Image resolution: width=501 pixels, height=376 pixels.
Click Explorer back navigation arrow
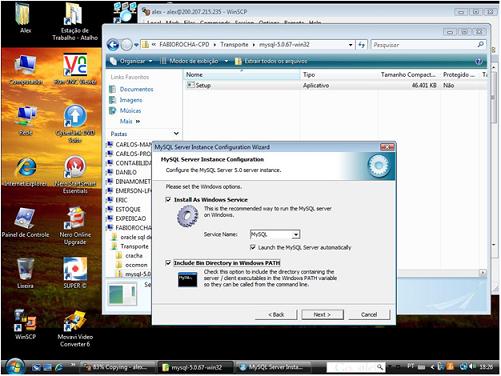tap(113, 45)
